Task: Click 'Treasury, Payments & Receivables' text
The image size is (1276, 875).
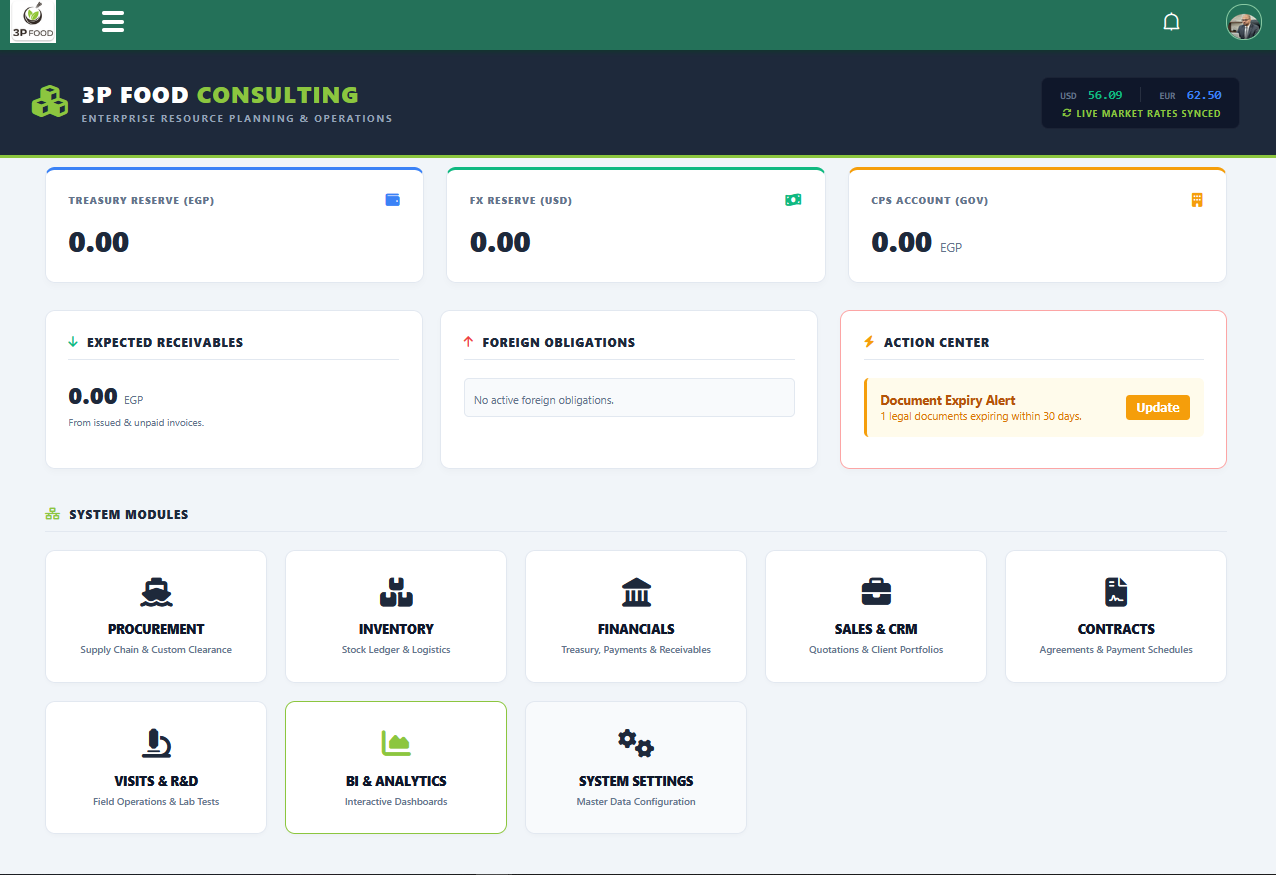Action: point(636,650)
